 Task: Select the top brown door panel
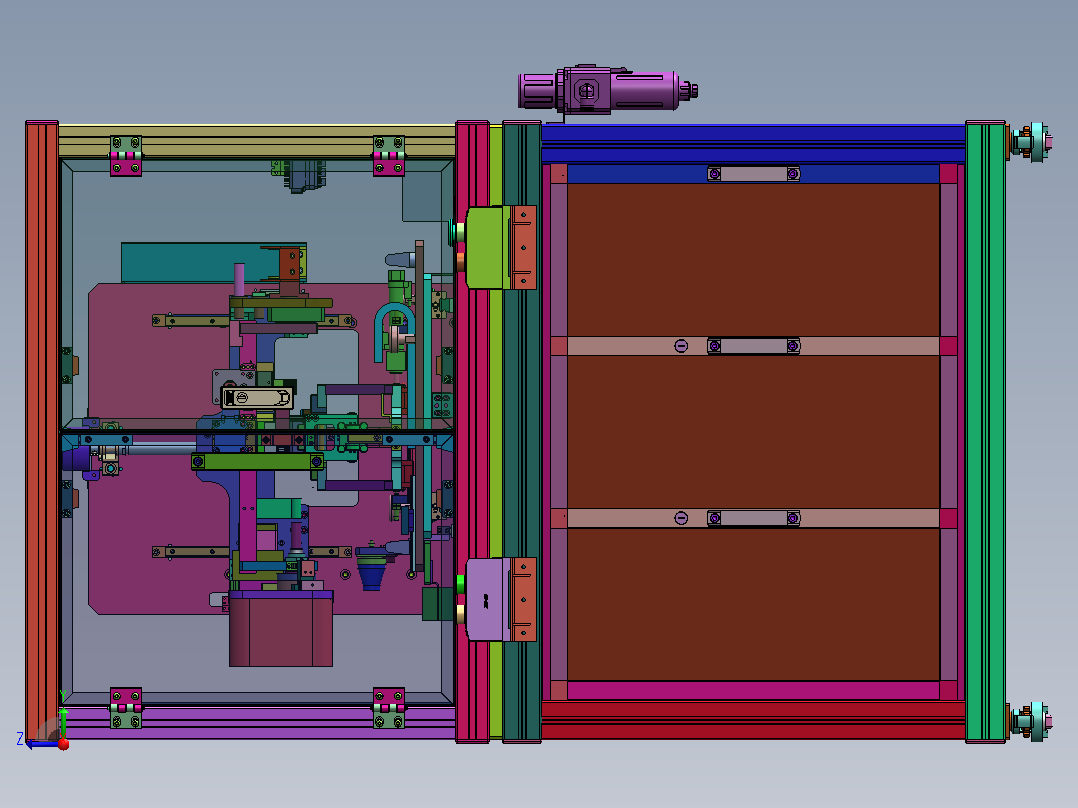coord(753,260)
